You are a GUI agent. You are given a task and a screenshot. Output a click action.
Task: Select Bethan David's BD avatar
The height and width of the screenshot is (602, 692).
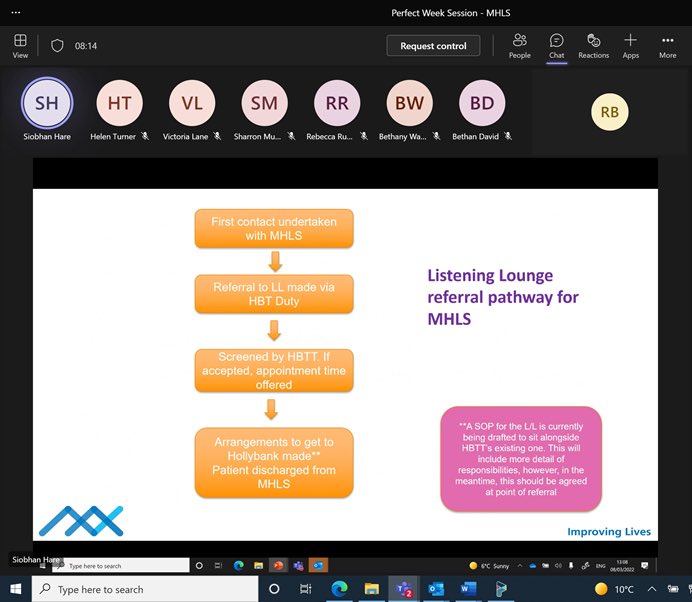(482, 103)
